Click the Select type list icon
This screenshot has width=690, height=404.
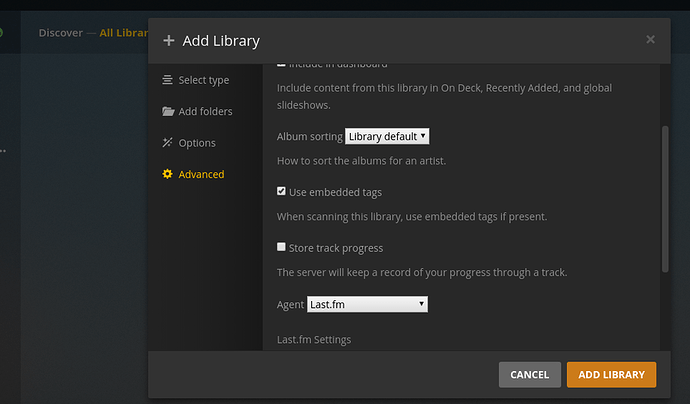[168, 80]
